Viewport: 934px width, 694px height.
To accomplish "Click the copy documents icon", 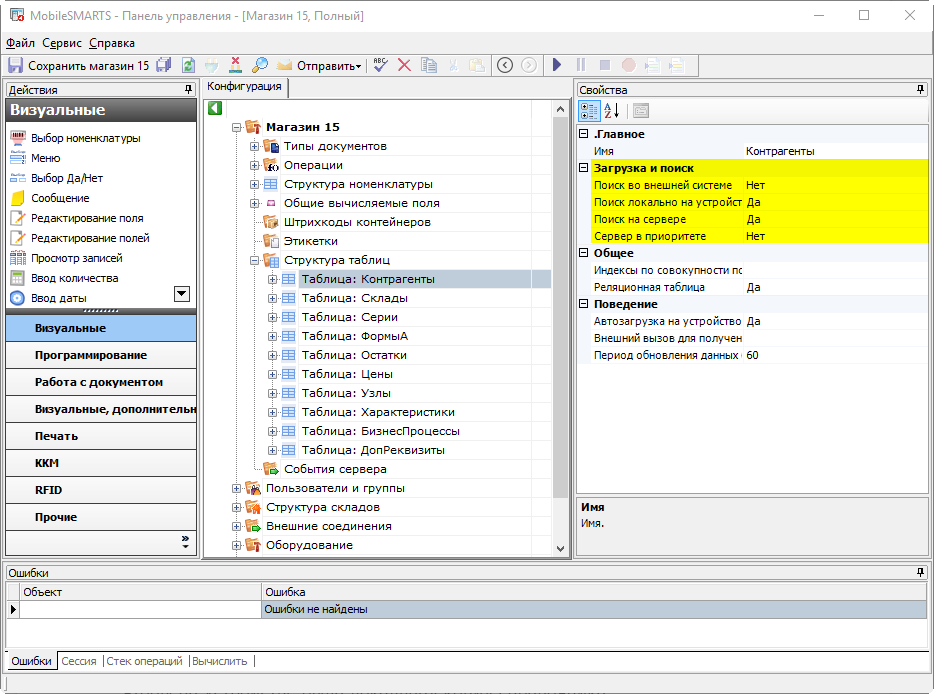I will tap(429, 65).
